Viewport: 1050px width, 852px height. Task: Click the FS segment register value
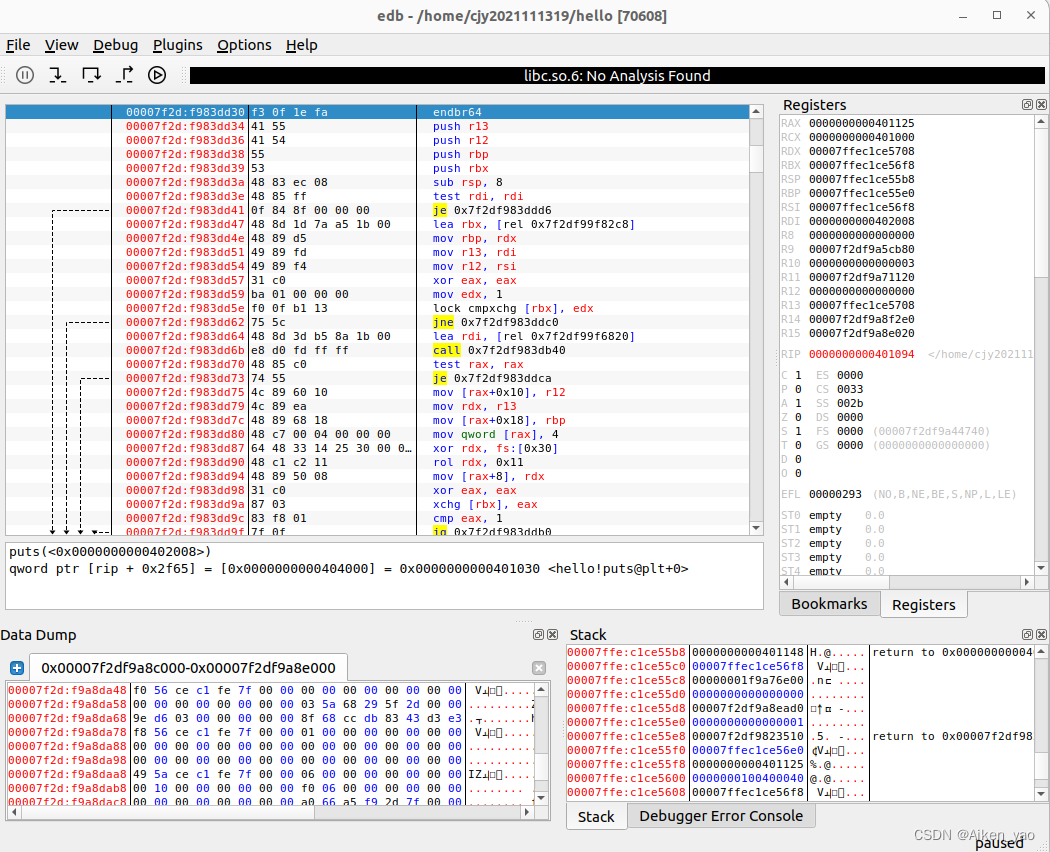pyautogui.click(x=850, y=431)
